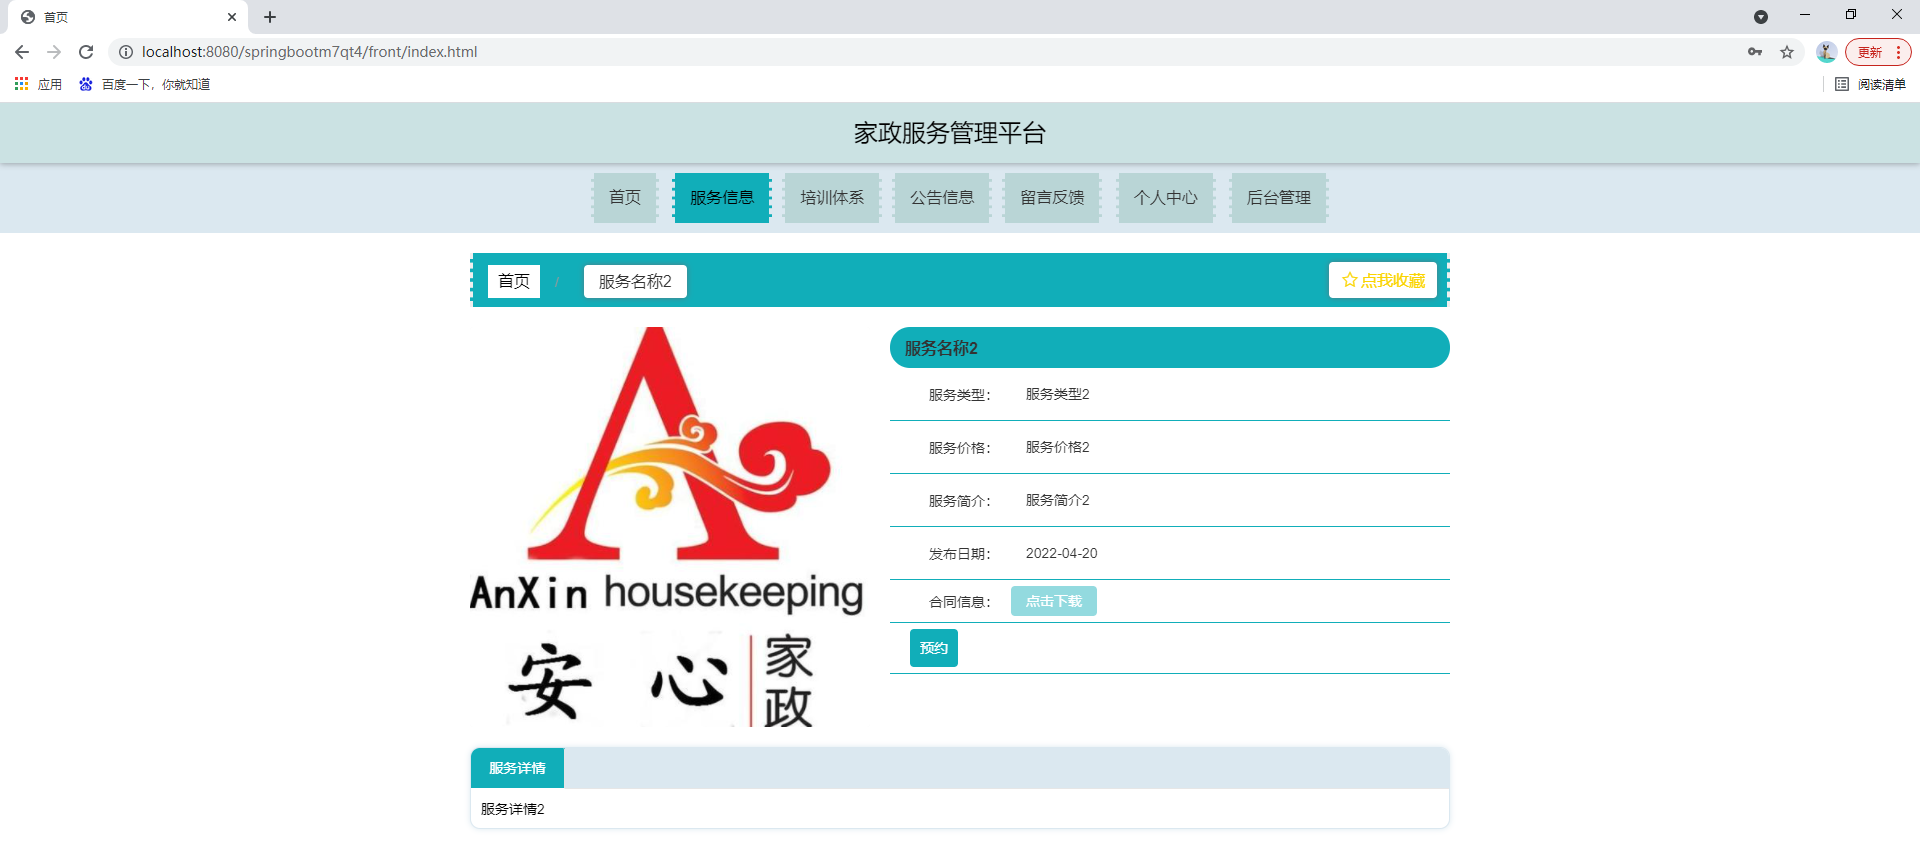The width and height of the screenshot is (1920, 847).
Task: Click 服务详情2 description text
Action: [512, 809]
